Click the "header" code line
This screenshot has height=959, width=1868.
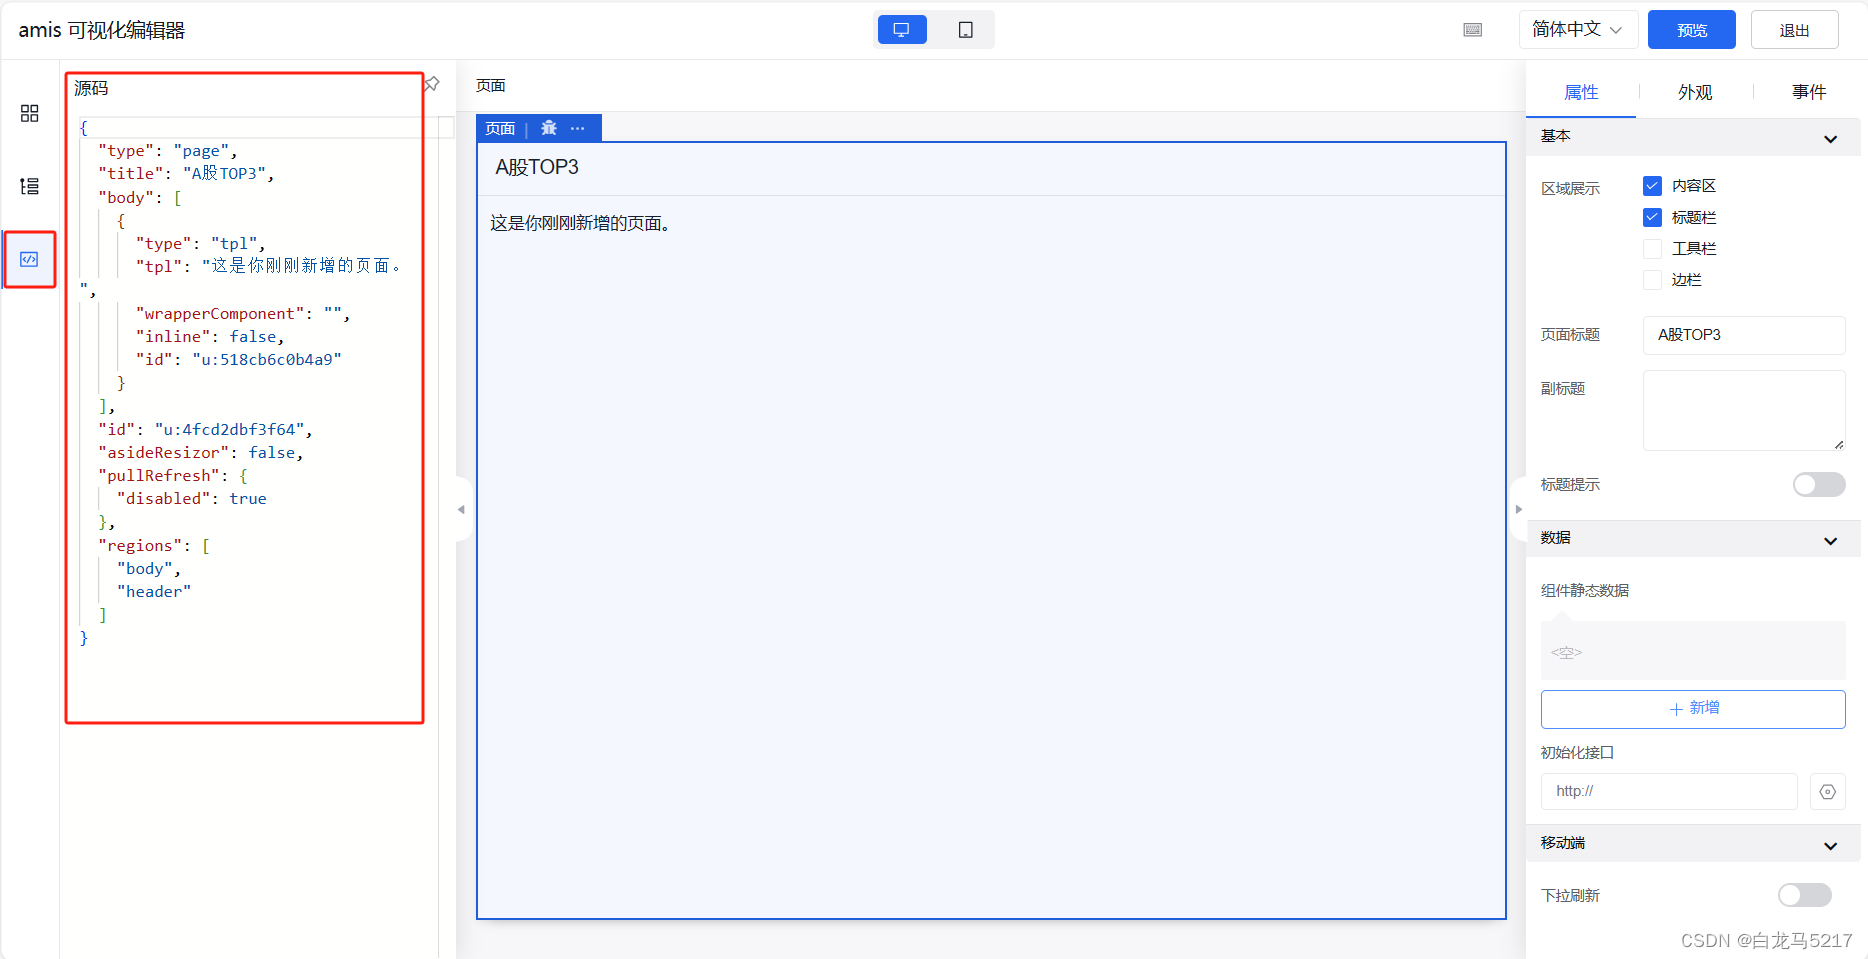(154, 592)
